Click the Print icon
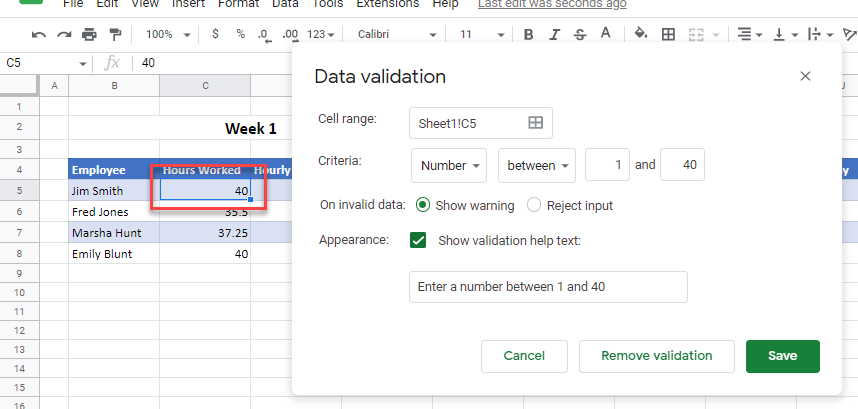 pos(90,35)
